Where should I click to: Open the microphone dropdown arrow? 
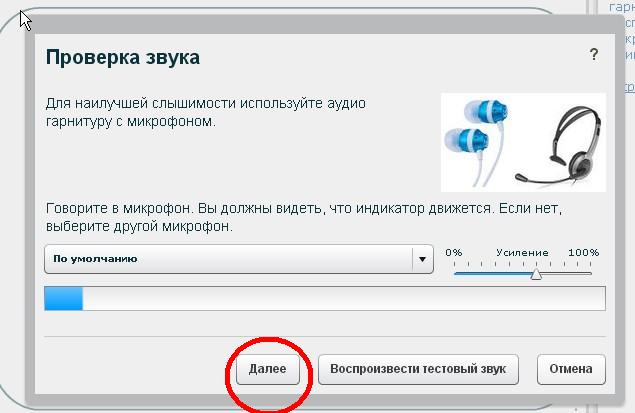coord(421,259)
